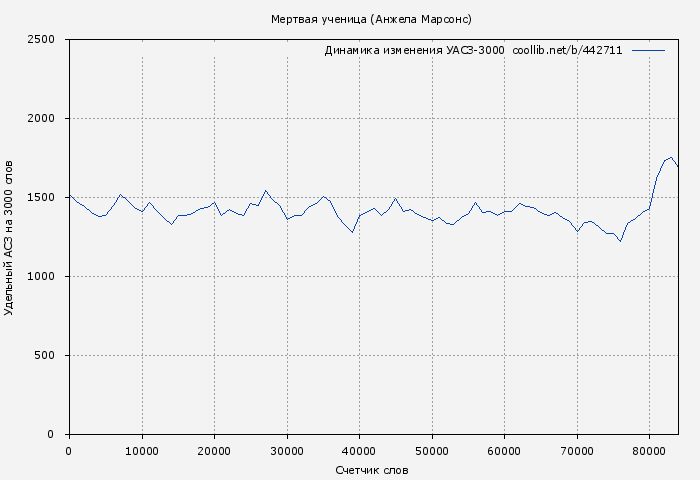Click the highest peak of the blue line
Screen dimensions: 700x480
pos(672,157)
